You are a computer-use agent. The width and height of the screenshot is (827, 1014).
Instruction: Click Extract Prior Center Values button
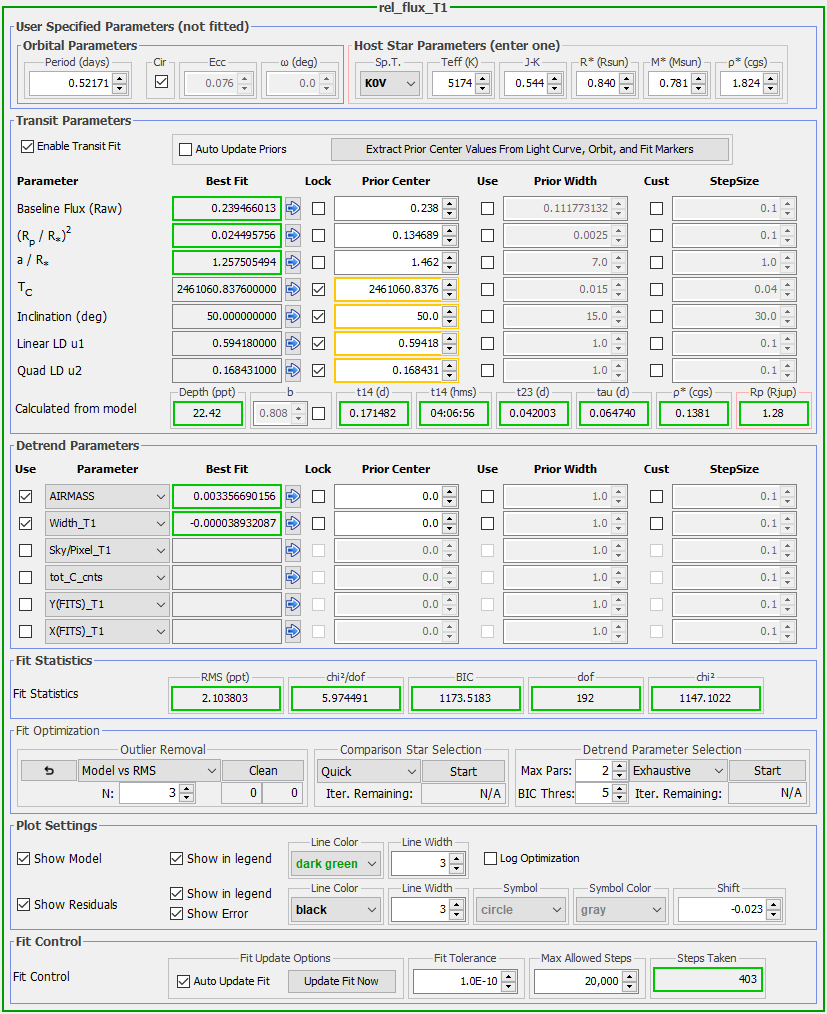tap(530, 150)
